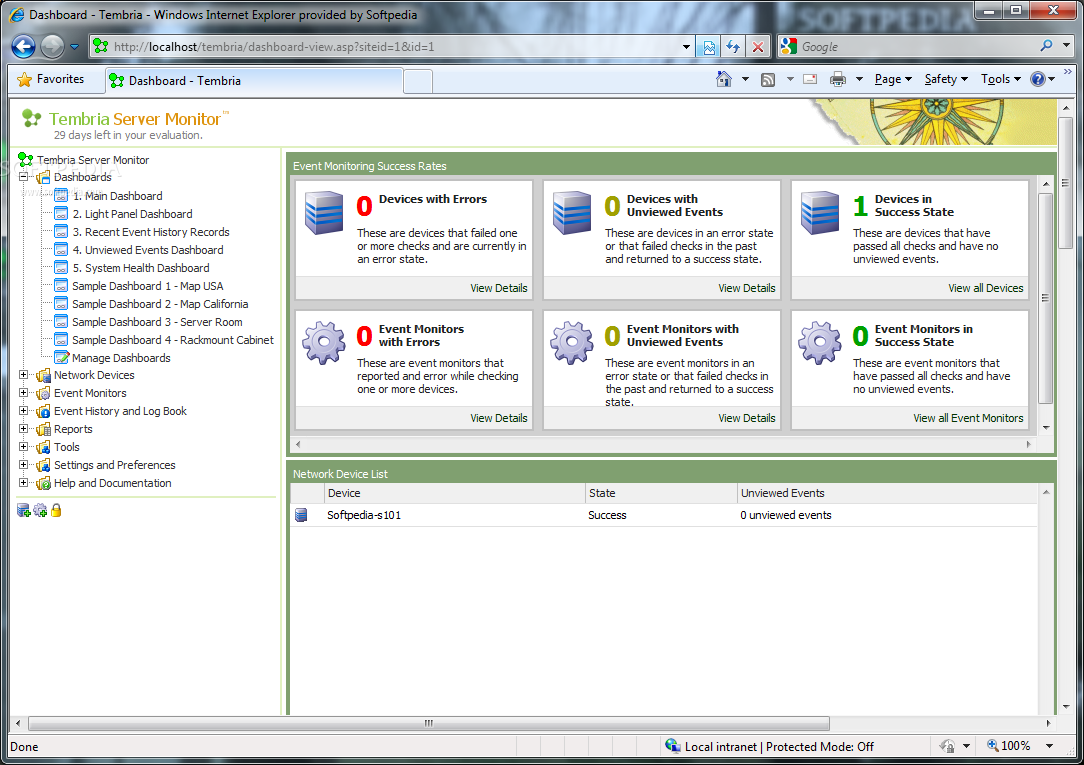Image resolution: width=1084 pixels, height=765 pixels.
Task: Expand the Help and Documentation node
Action: [x=24, y=482]
